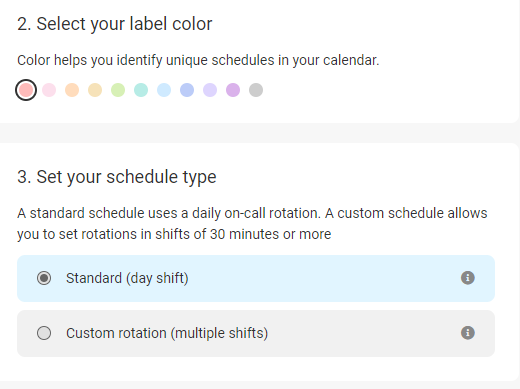Choose the tan yellow label color
Screen dimensions: 520x389
click(x=95, y=90)
